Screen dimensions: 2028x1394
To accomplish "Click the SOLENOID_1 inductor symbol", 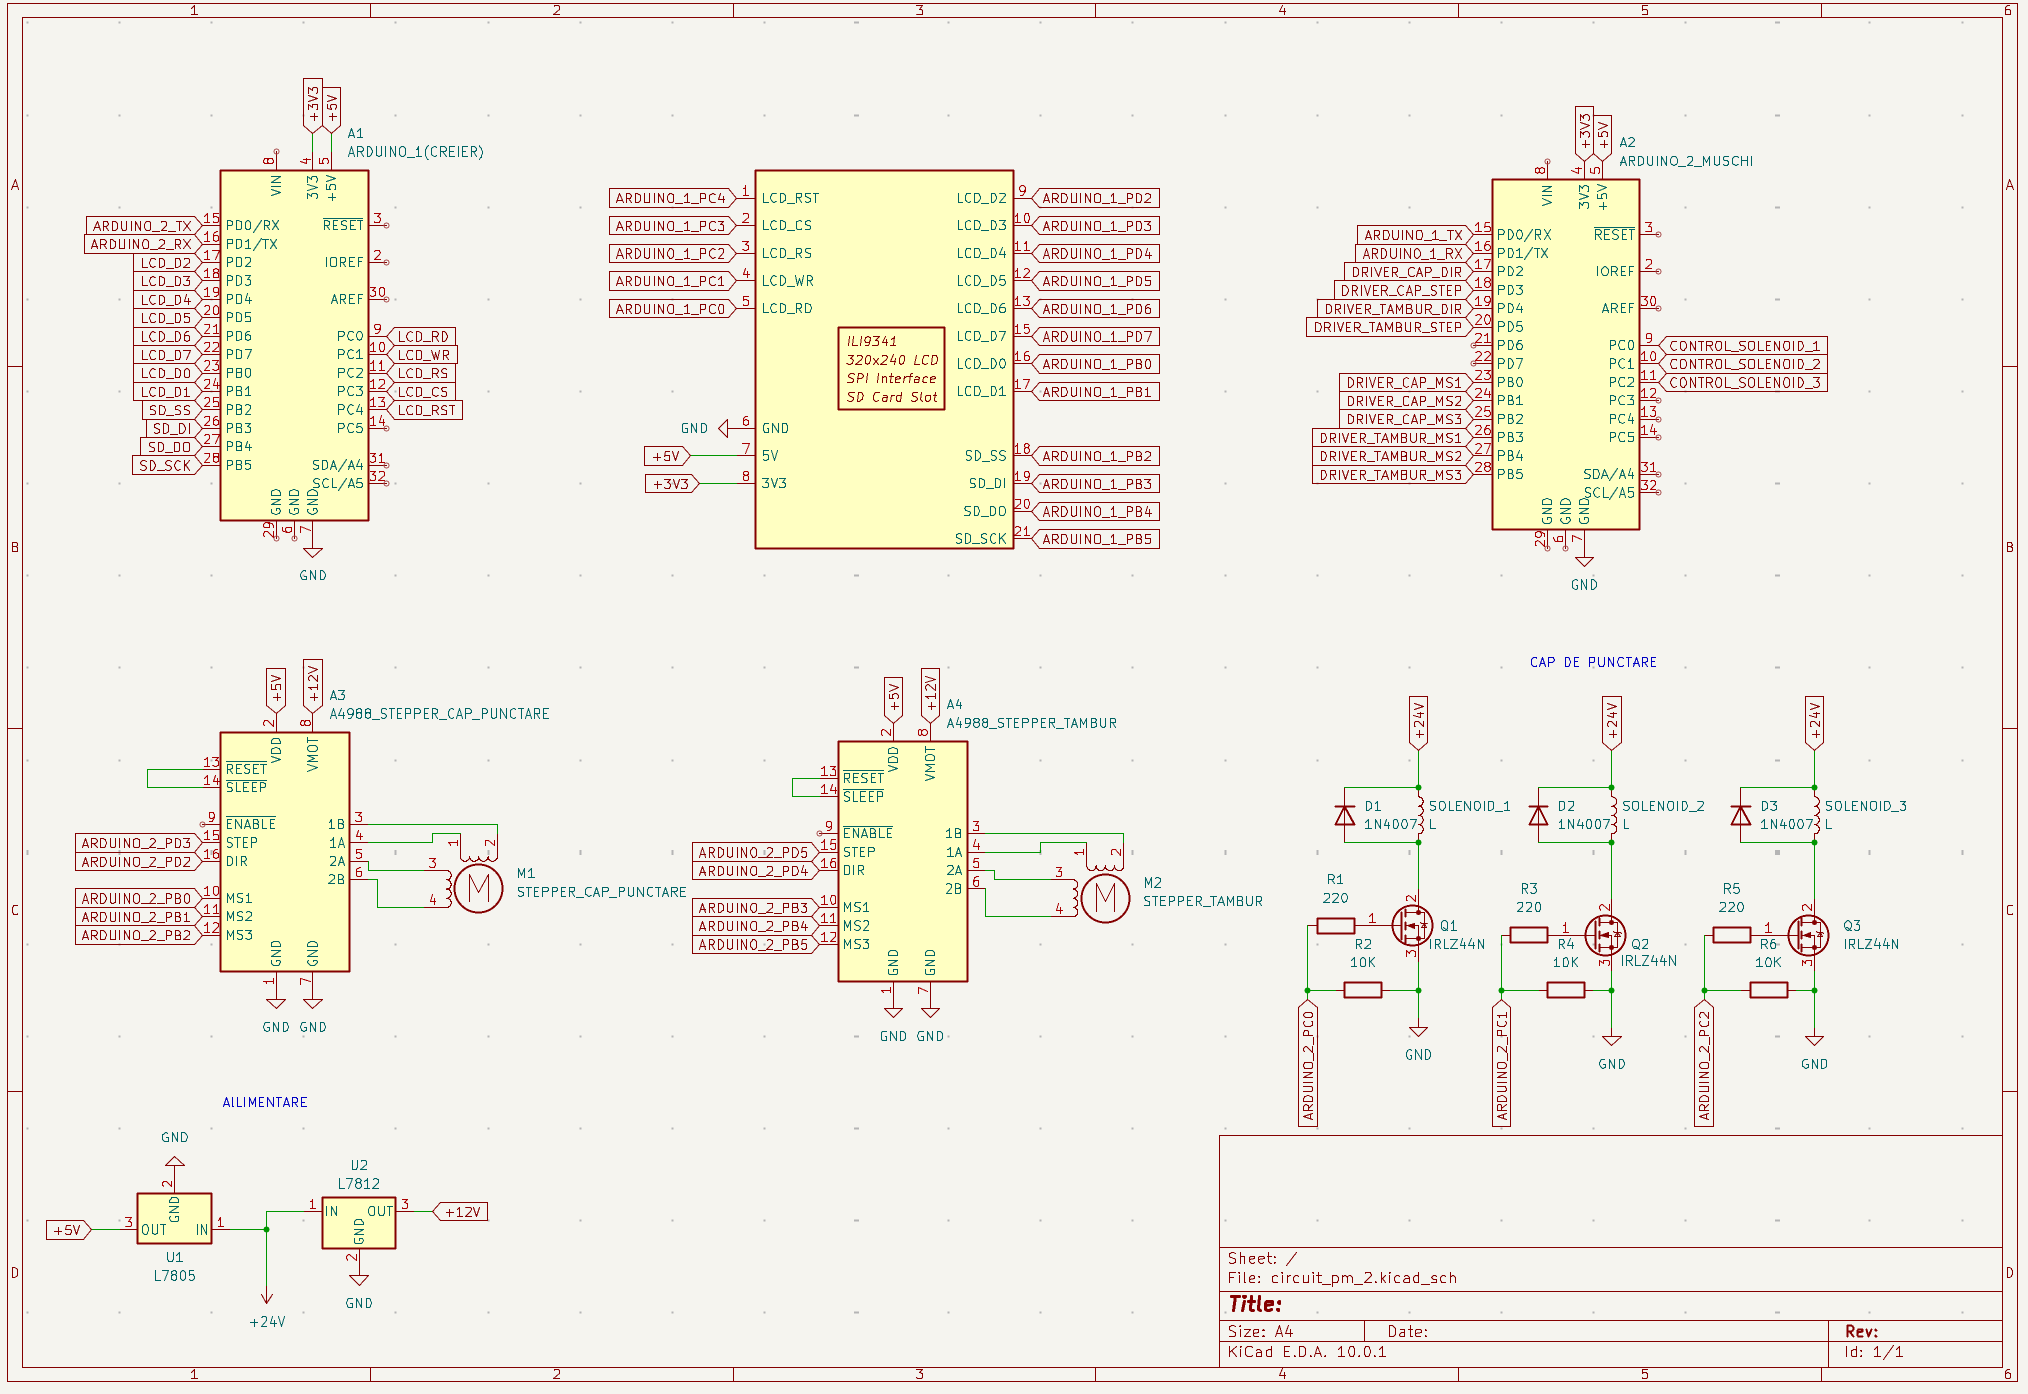I will pyautogui.click(x=1420, y=815).
